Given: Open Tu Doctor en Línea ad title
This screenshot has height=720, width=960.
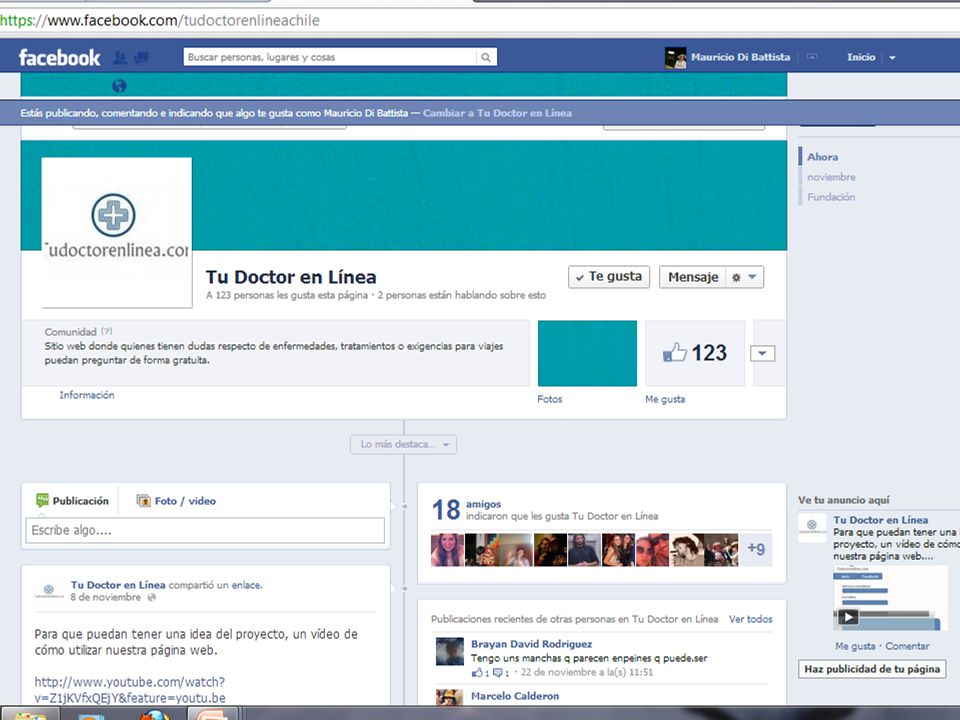Looking at the screenshot, I should [x=880, y=520].
